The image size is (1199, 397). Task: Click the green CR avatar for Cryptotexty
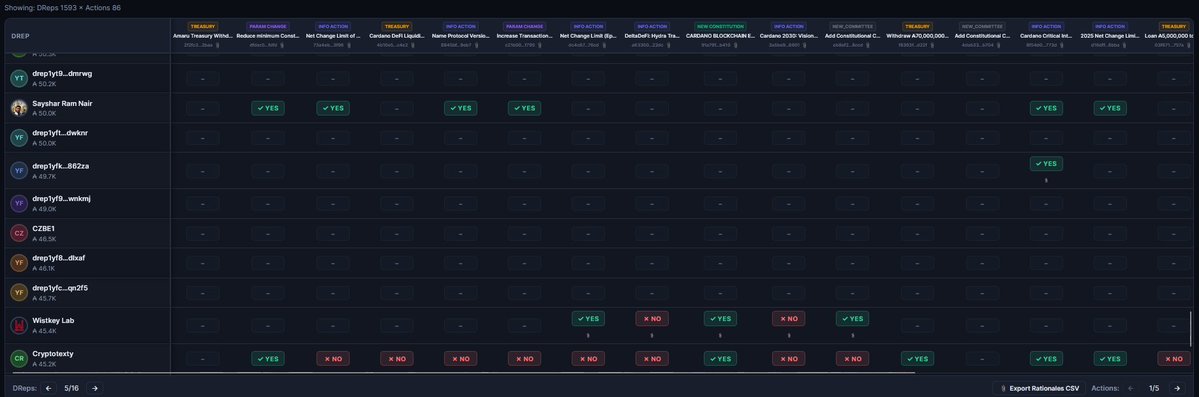(x=19, y=358)
